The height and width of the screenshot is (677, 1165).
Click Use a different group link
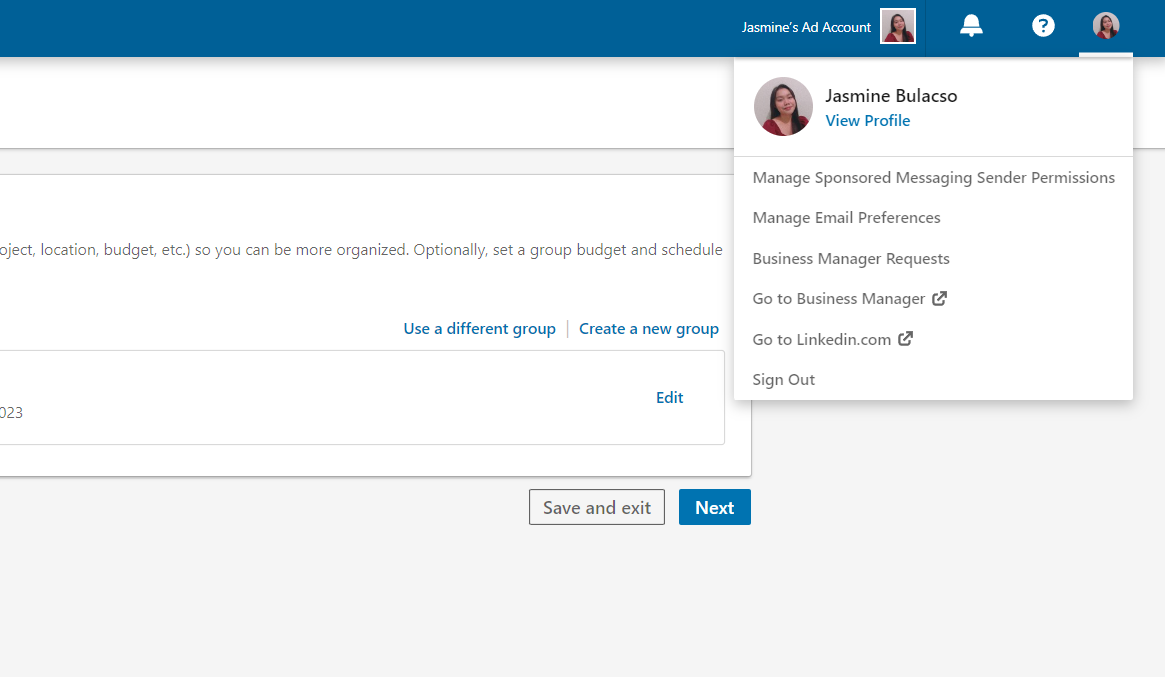(x=479, y=328)
